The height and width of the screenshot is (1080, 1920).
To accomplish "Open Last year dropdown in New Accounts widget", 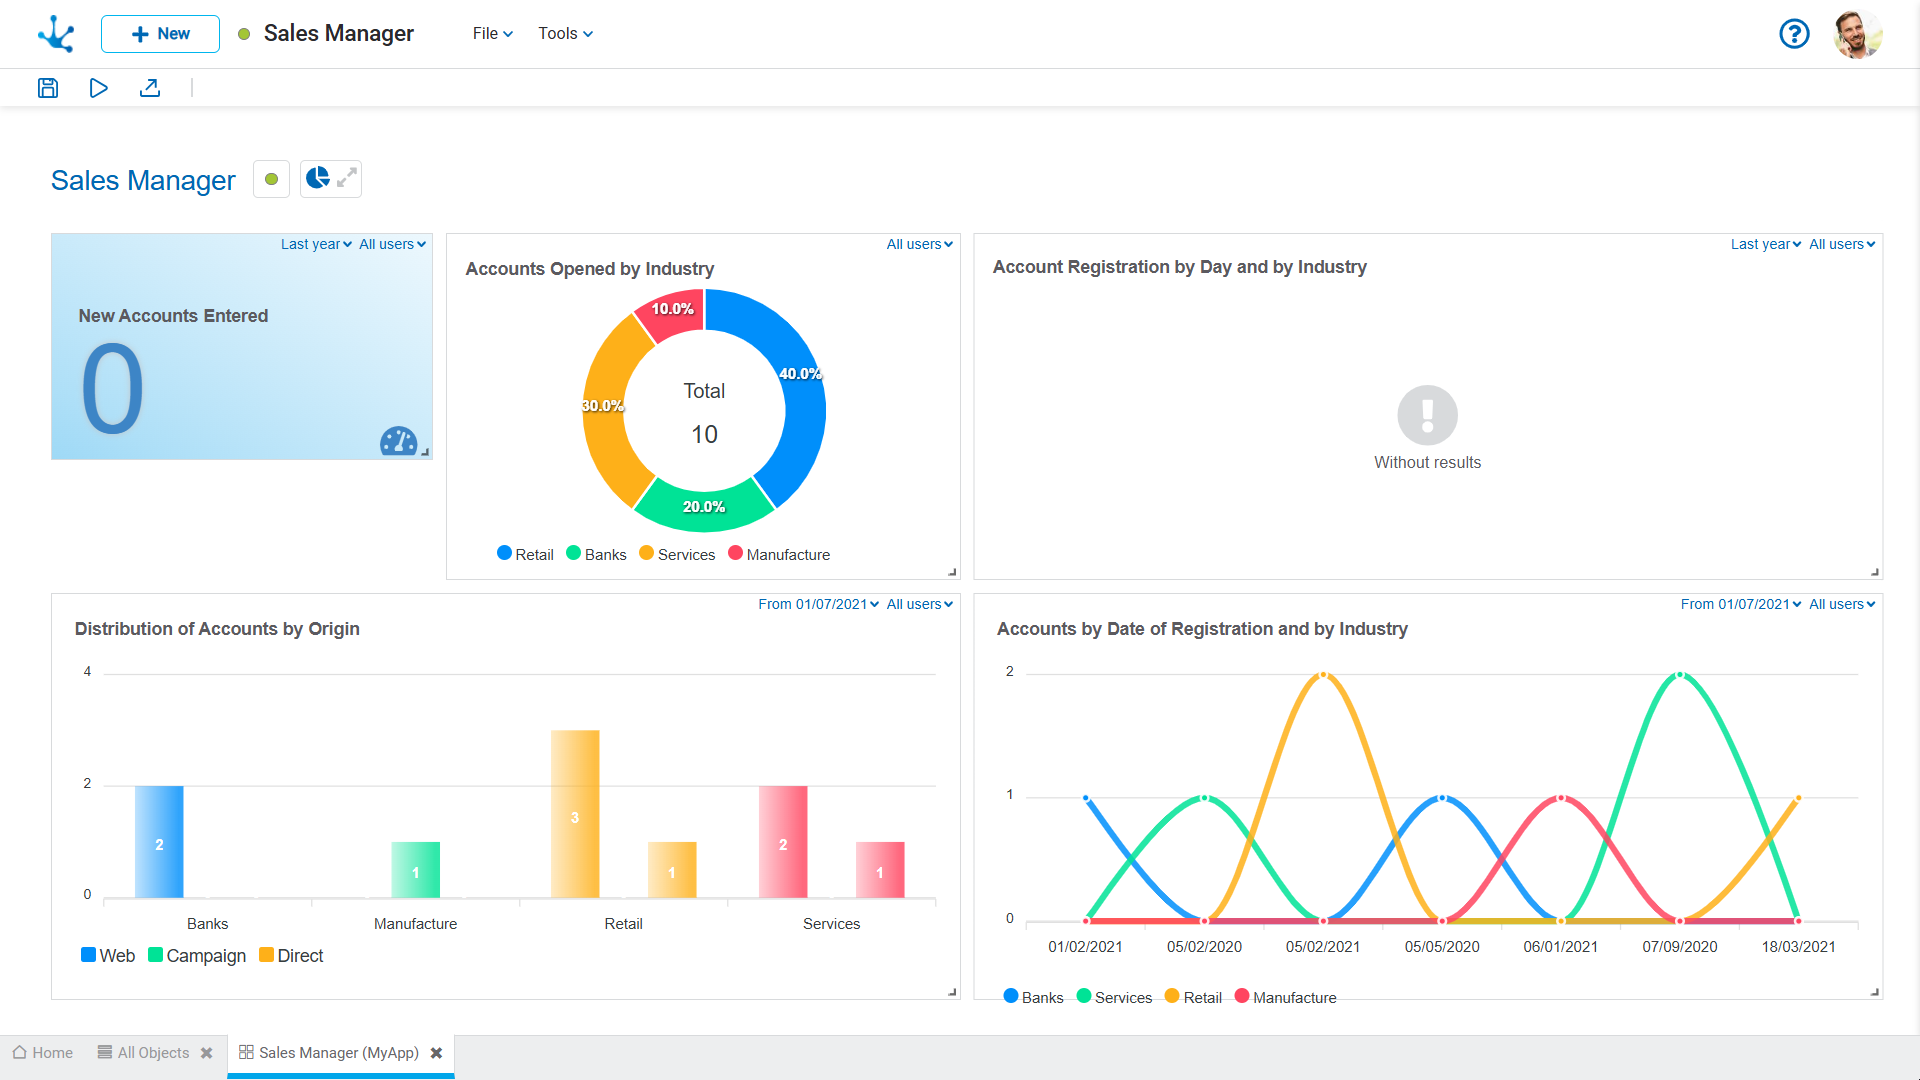I will click(x=316, y=244).
